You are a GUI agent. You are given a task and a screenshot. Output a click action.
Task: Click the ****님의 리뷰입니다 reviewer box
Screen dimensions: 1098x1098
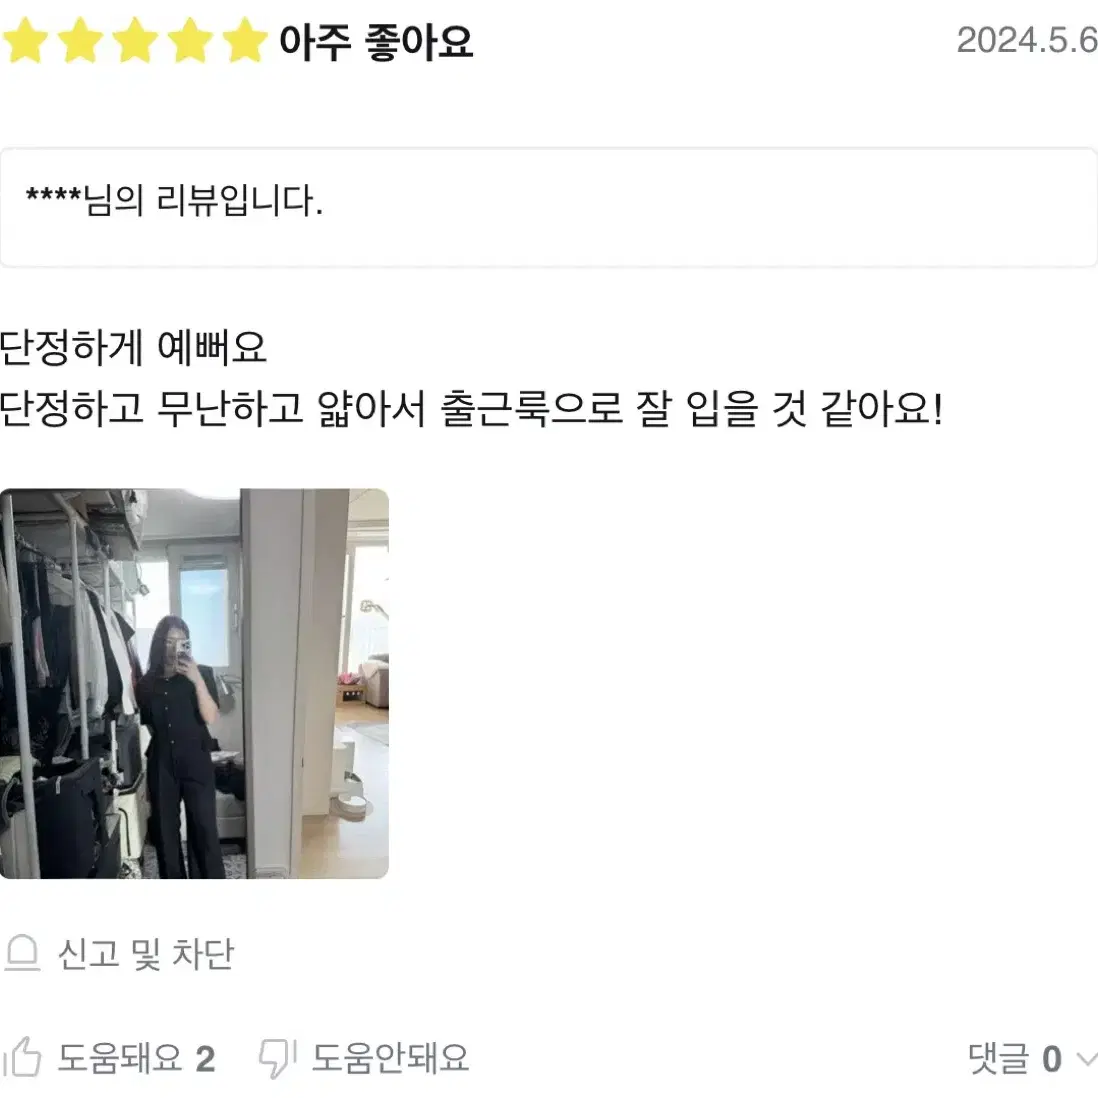pos(548,207)
